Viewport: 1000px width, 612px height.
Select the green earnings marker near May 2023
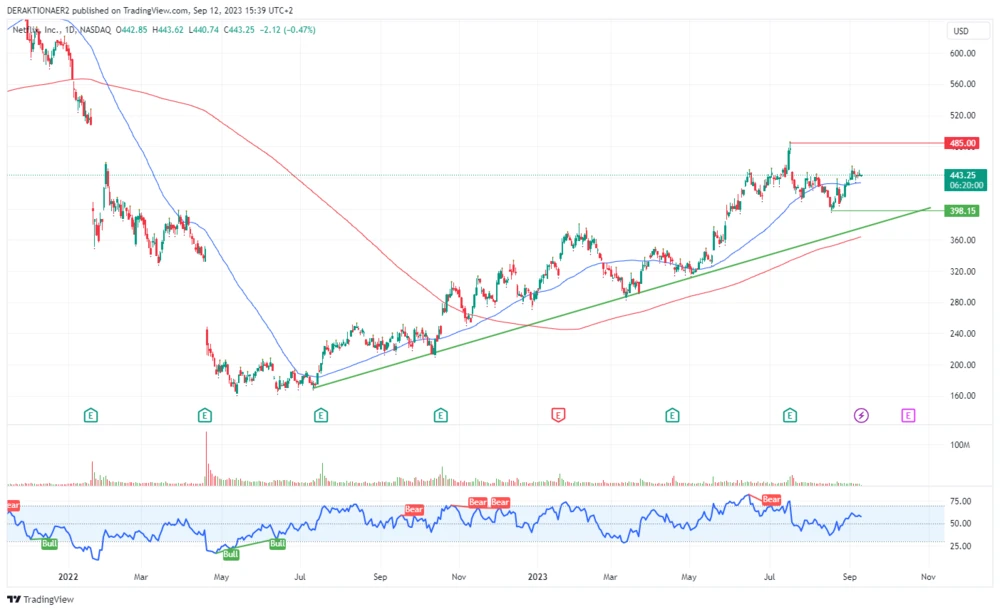pos(672,414)
